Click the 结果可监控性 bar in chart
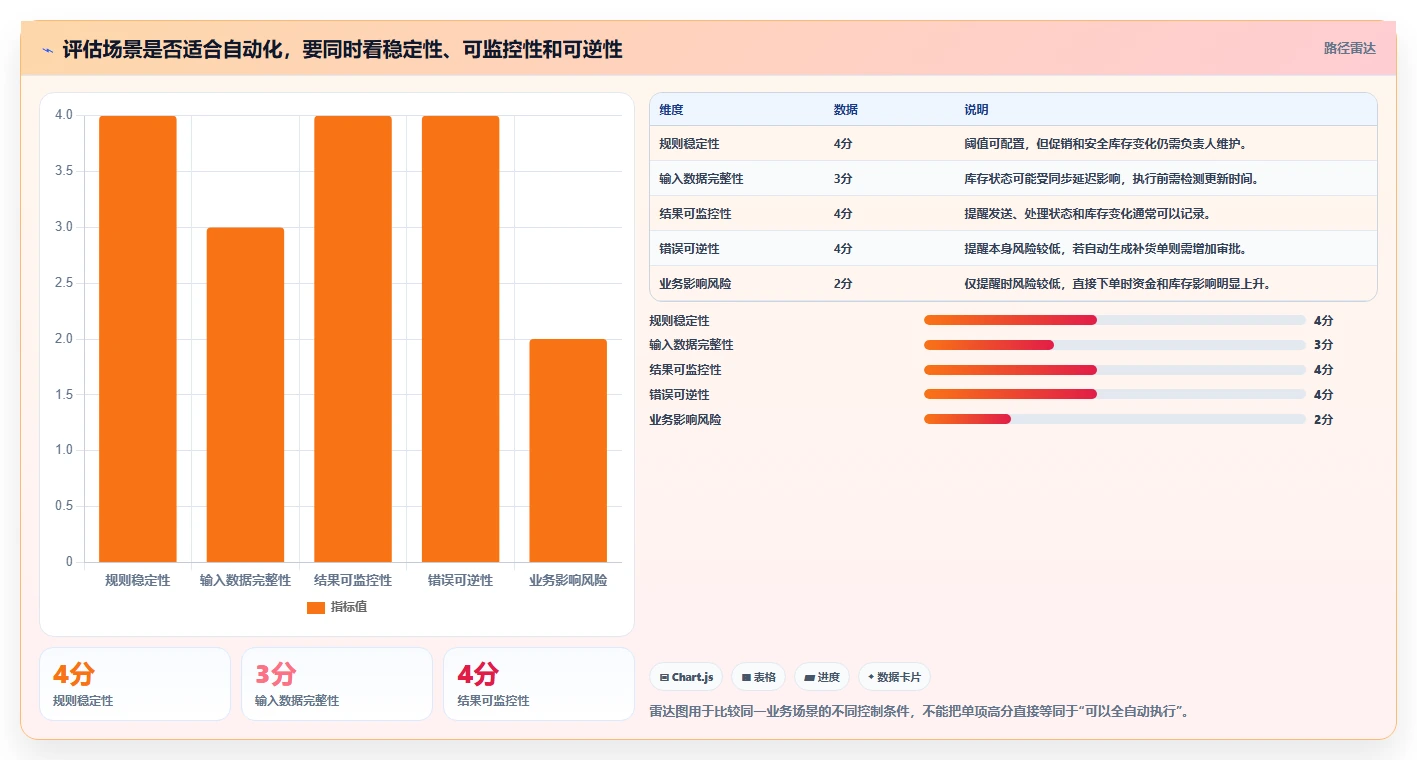 [353, 339]
